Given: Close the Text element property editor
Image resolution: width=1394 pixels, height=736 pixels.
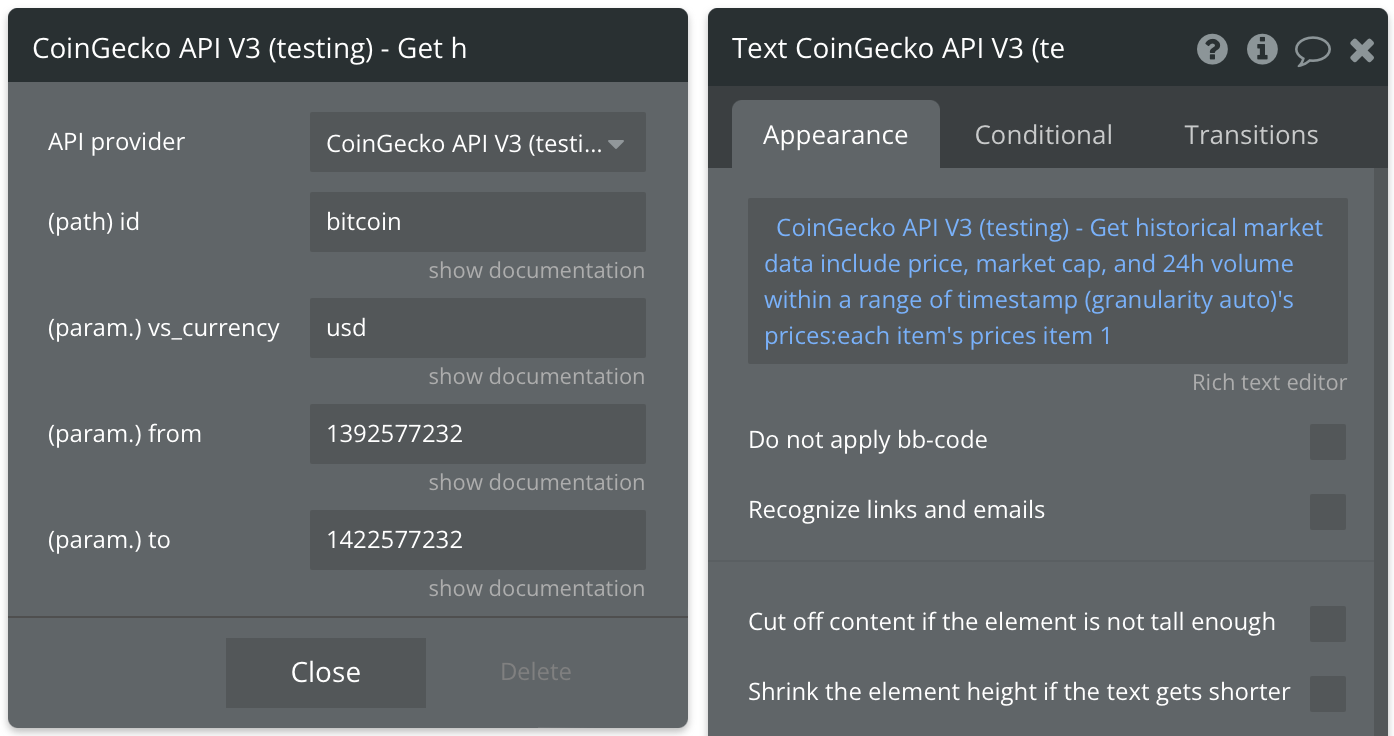Looking at the screenshot, I should [x=1362, y=50].
